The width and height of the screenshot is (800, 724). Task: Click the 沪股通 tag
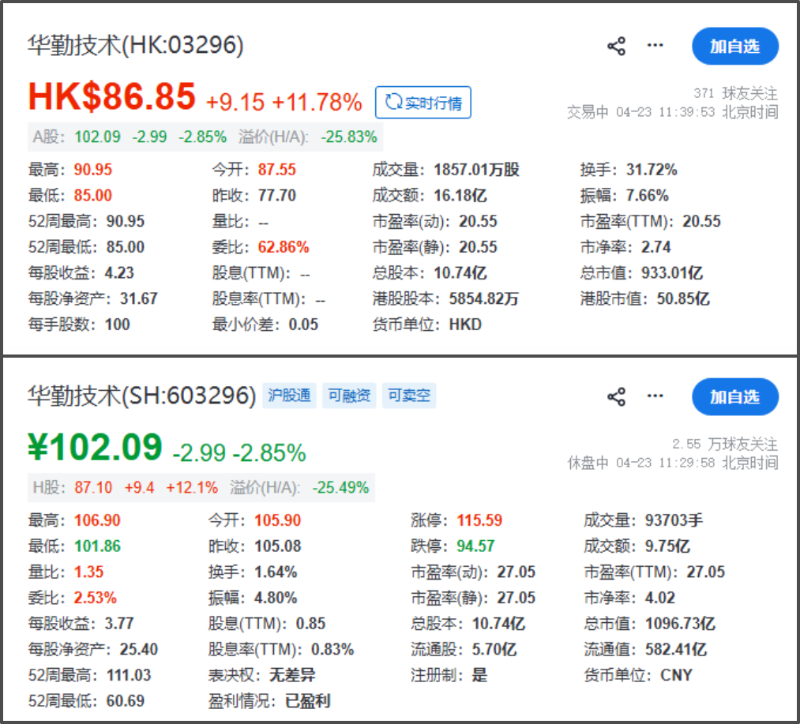pyautogui.click(x=289, y=396)
